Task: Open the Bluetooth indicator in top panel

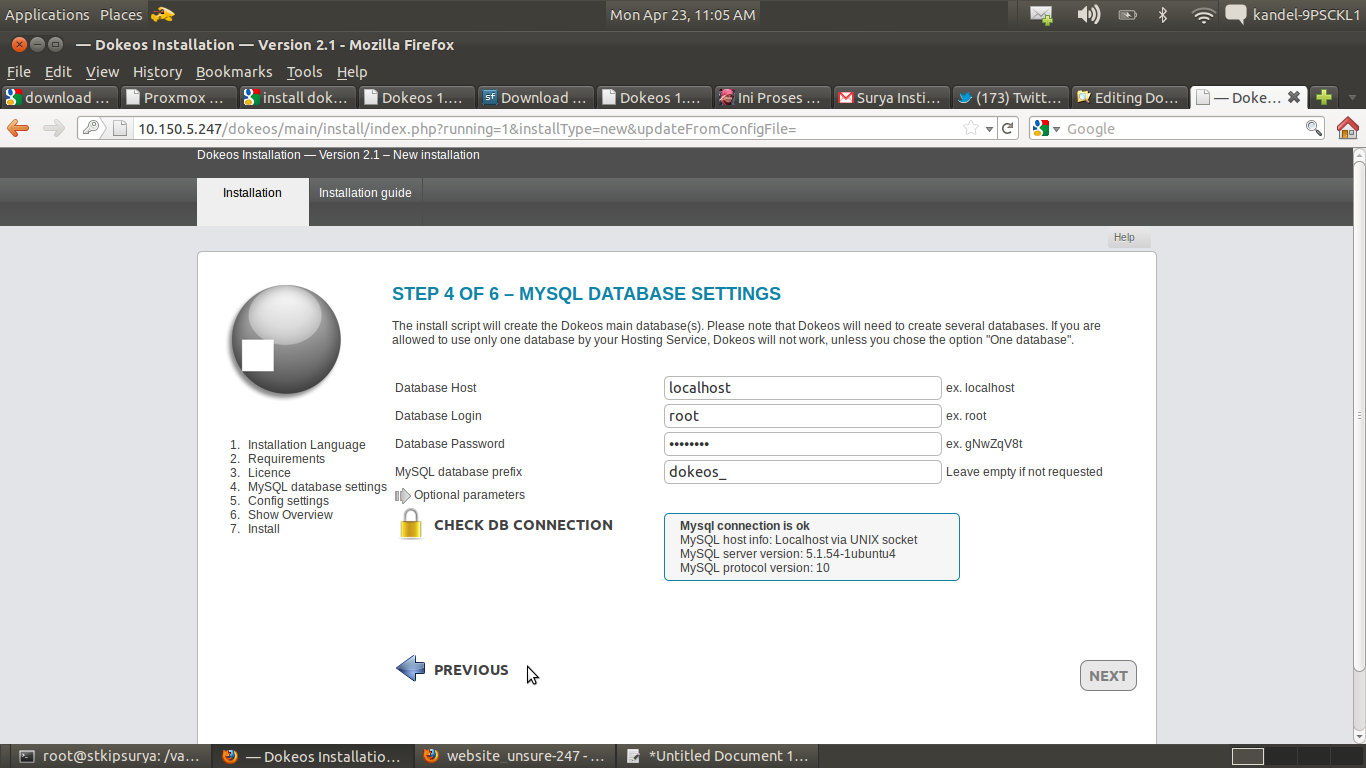Action: click(1162, 15)
